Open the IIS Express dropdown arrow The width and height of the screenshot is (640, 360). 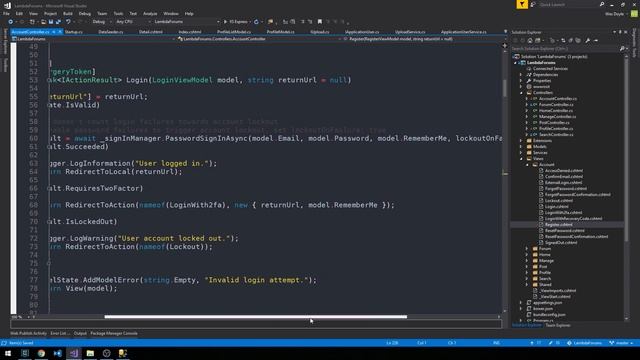coord(250,22)
